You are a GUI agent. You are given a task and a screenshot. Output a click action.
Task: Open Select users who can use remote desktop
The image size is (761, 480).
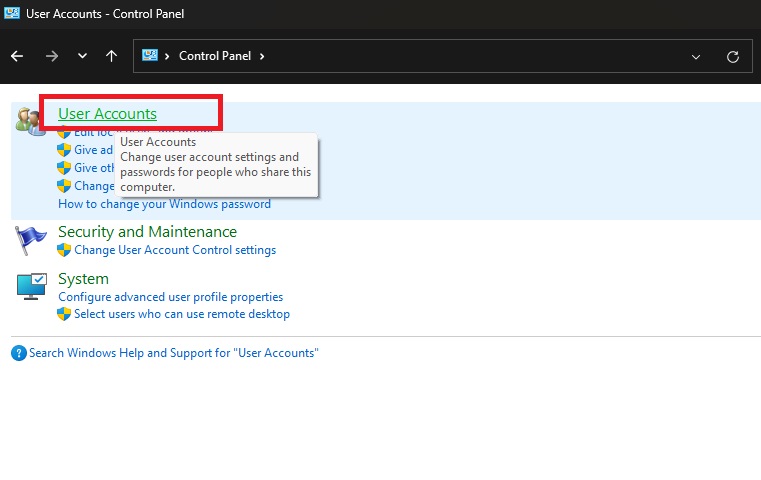(x=182, y=314)
